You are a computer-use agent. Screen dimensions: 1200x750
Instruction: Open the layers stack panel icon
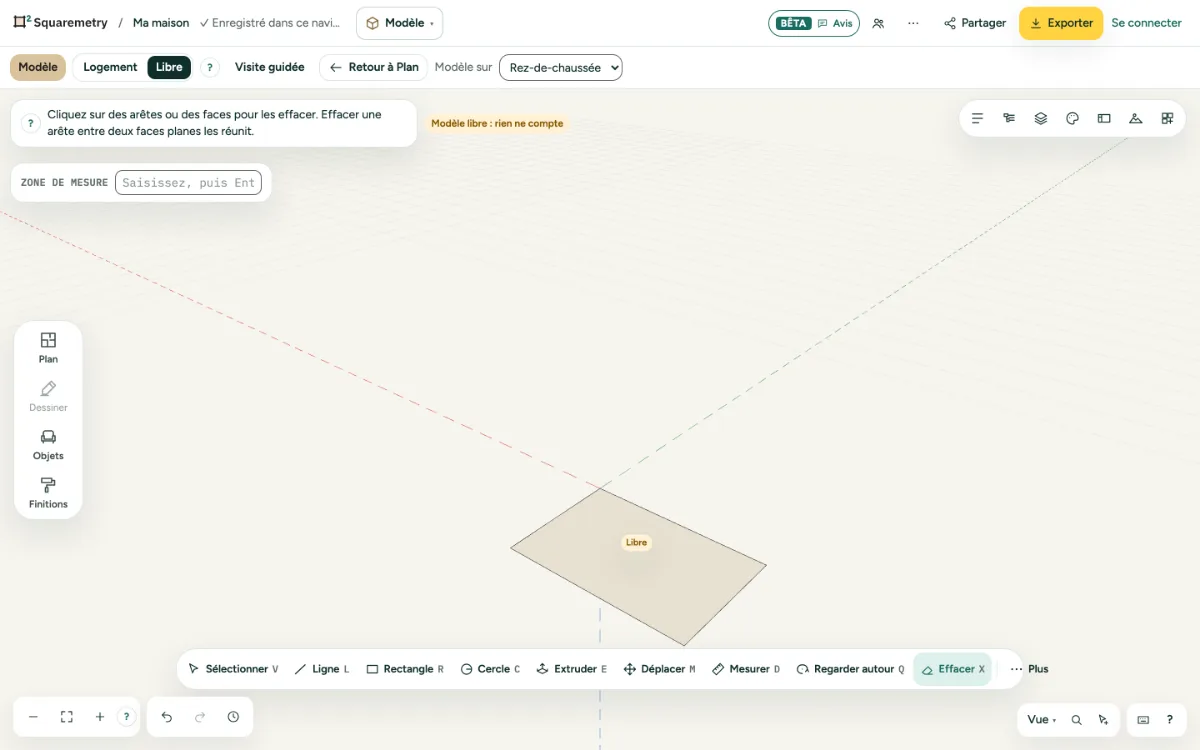pos(1041,118)
